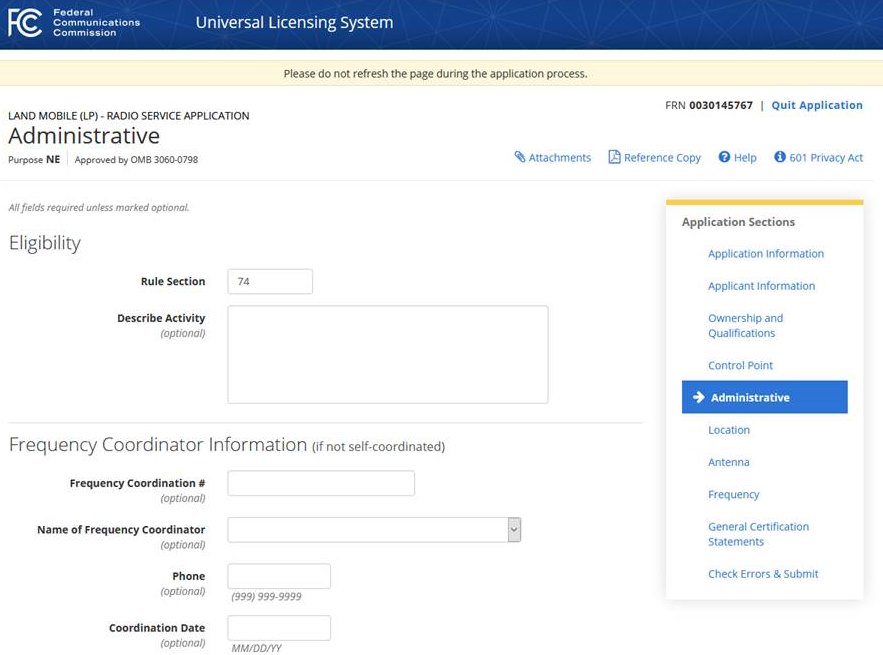Click the Land Mobile (LP) application subtitle
The image size is (883, 655).
point(128,116)
